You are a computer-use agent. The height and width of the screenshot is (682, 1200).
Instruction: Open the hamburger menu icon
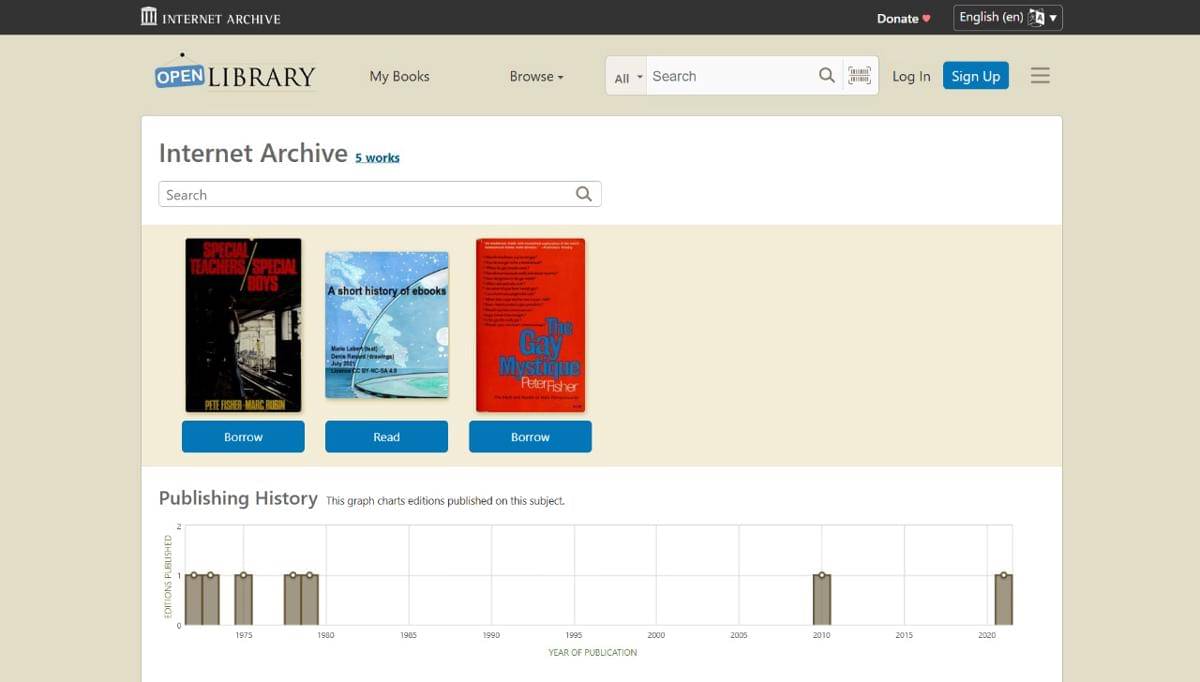(1040, 76)
